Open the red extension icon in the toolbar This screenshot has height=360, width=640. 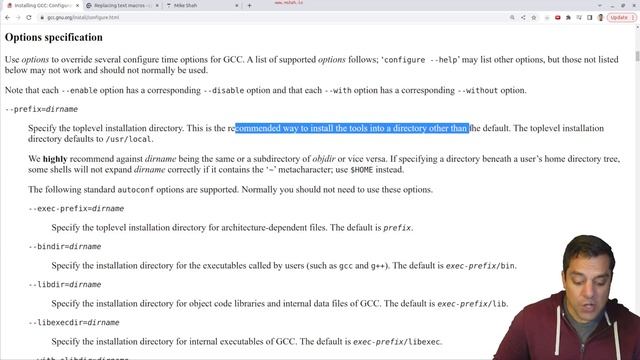click(x=558, y=18)
